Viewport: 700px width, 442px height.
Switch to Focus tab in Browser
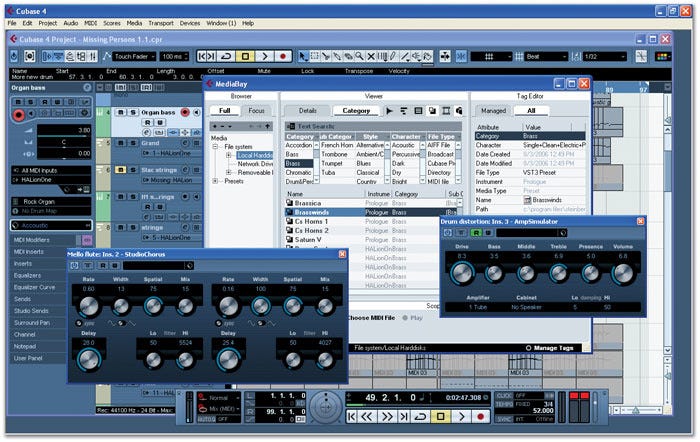click(256, 111)
